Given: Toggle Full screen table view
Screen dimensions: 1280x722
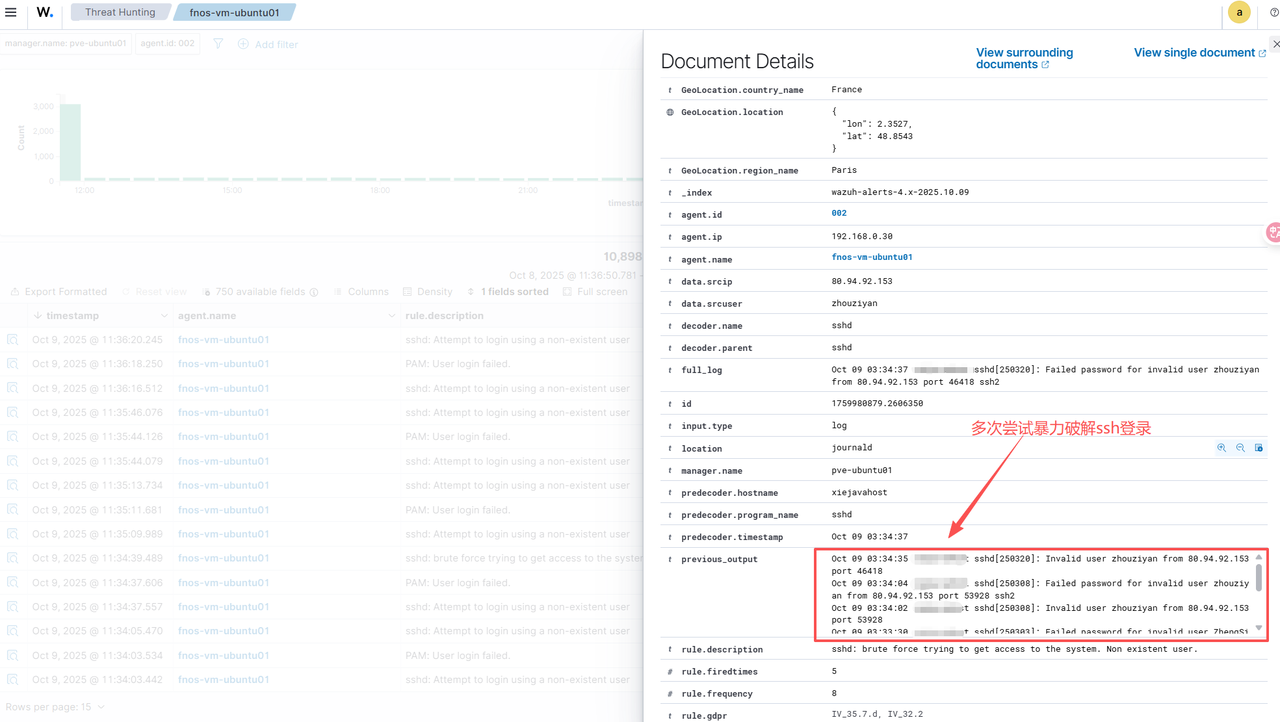Looking at the screenshot, I should (x=595, y=292).
